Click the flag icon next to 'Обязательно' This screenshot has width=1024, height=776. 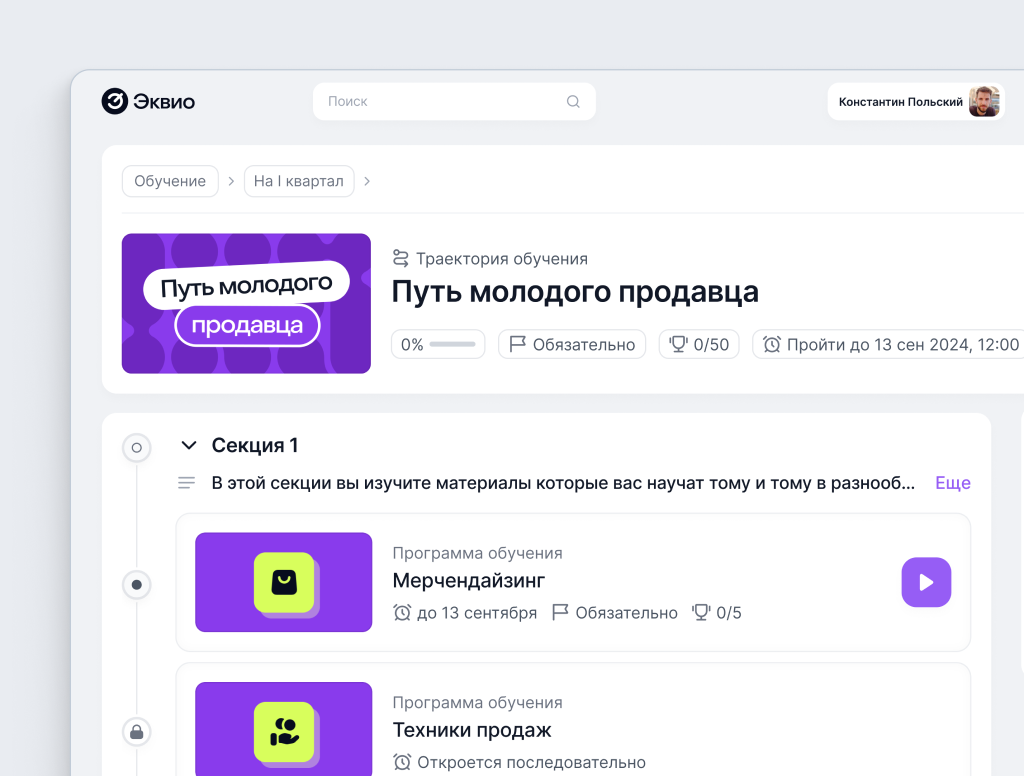(516, 343)
